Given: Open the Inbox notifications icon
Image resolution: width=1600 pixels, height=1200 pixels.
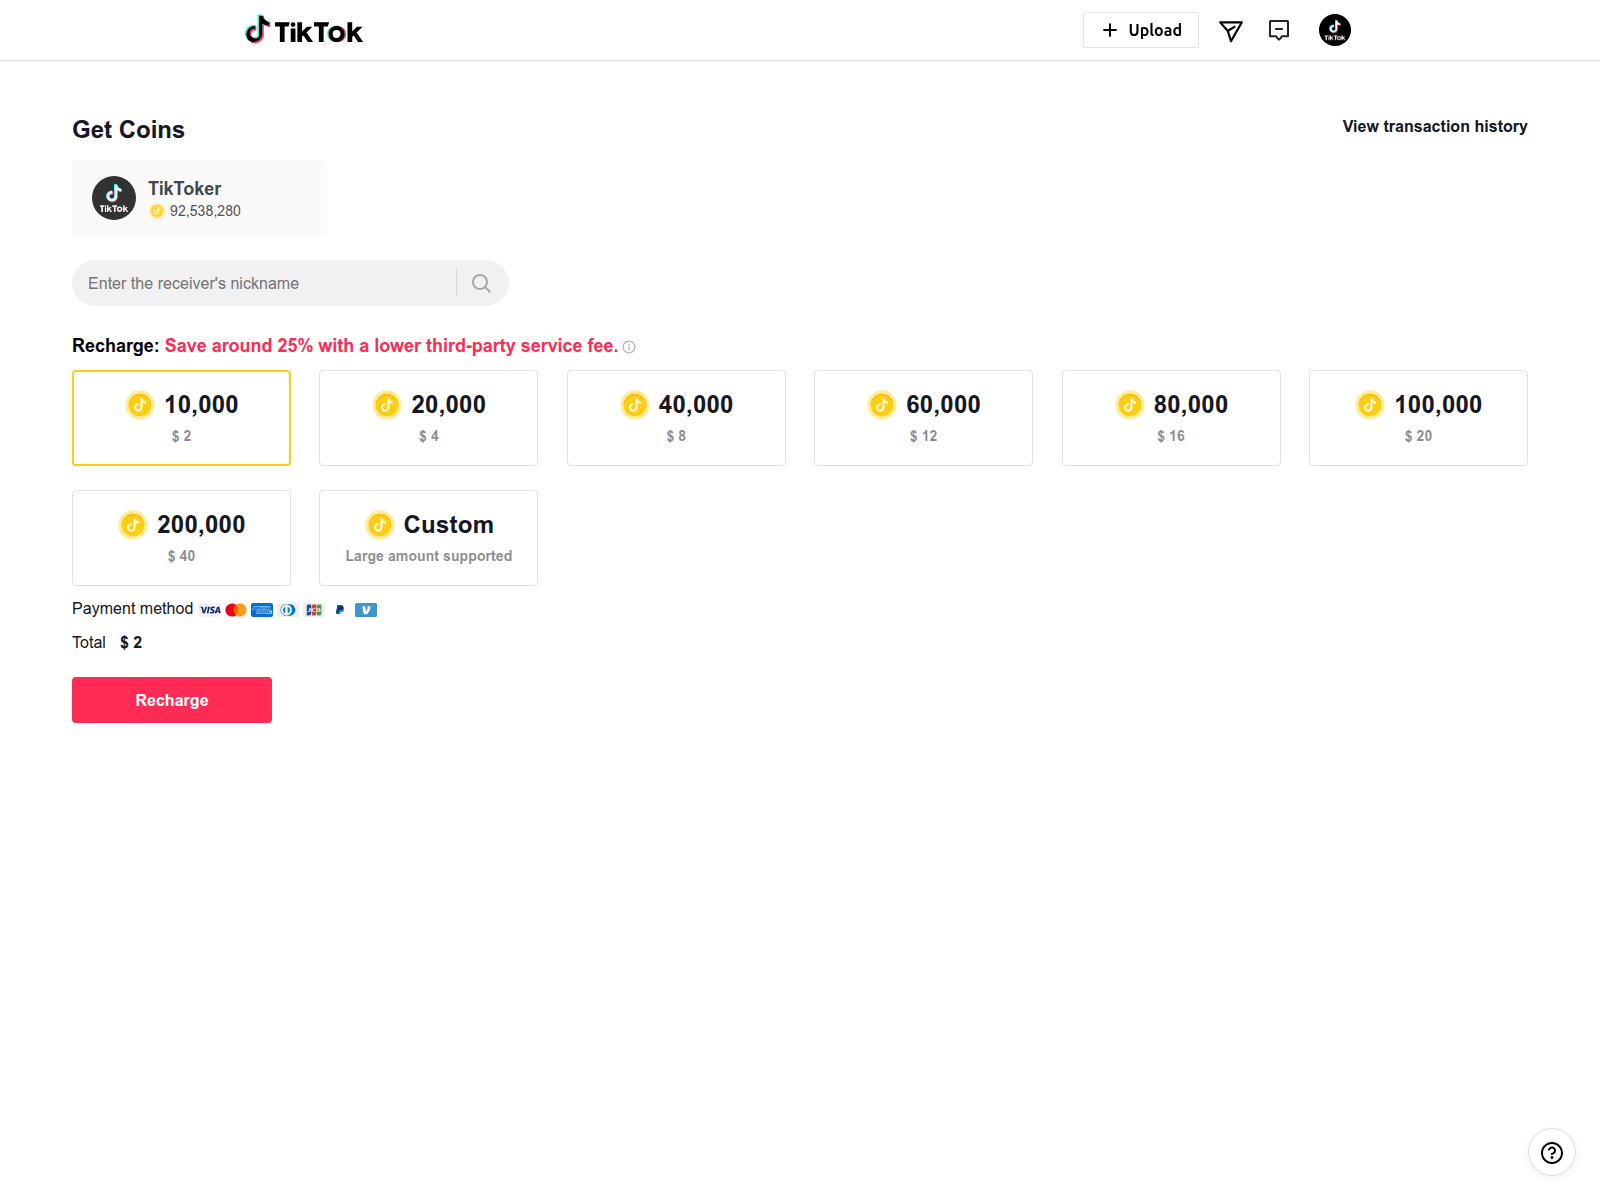Looking at the screenshot, I should 1279,30.
